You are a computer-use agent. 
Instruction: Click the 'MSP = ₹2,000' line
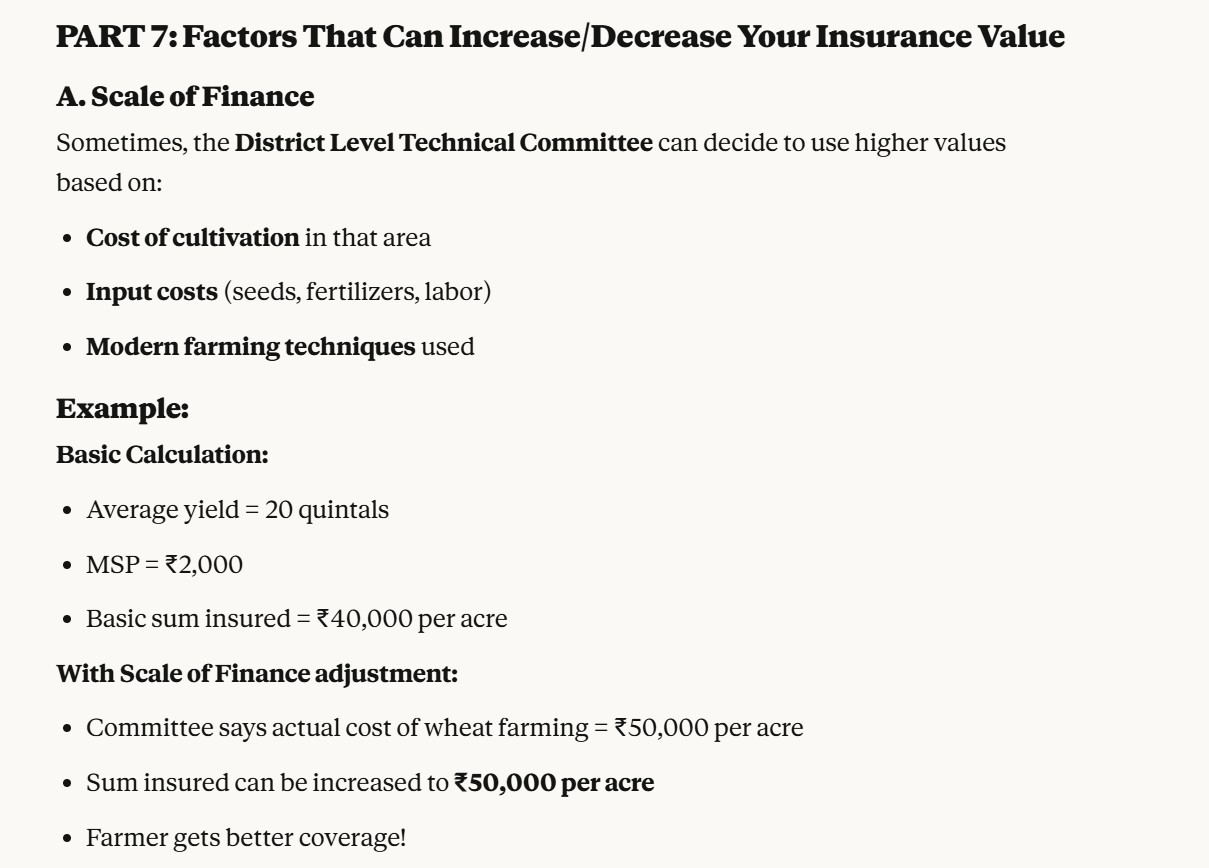click(x=164, y=565)
